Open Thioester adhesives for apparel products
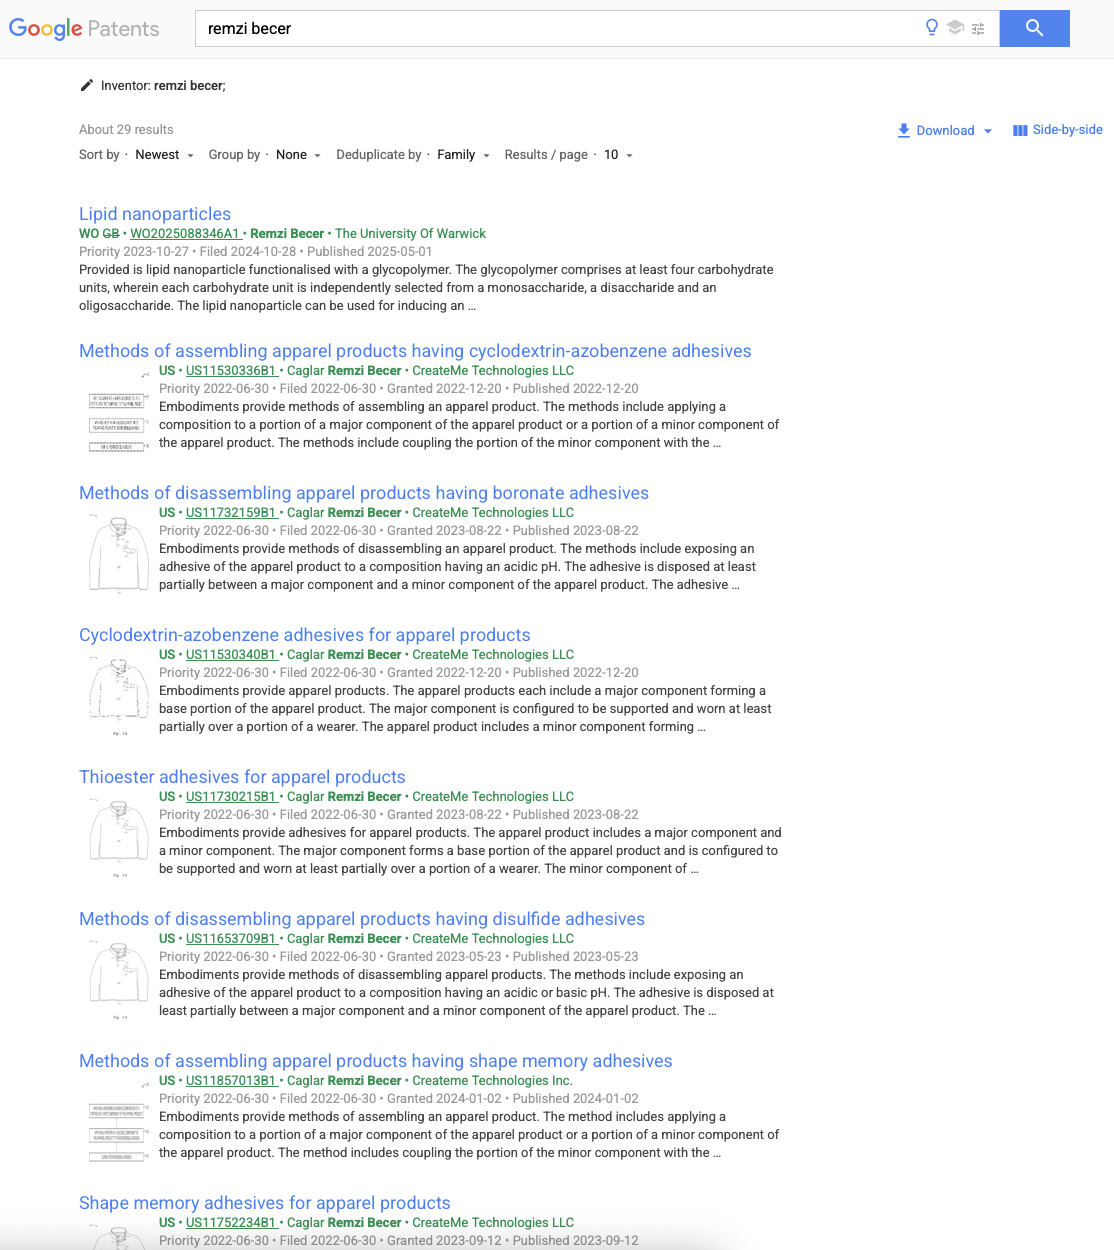1114x1250 pixels. tap(242, 777)
